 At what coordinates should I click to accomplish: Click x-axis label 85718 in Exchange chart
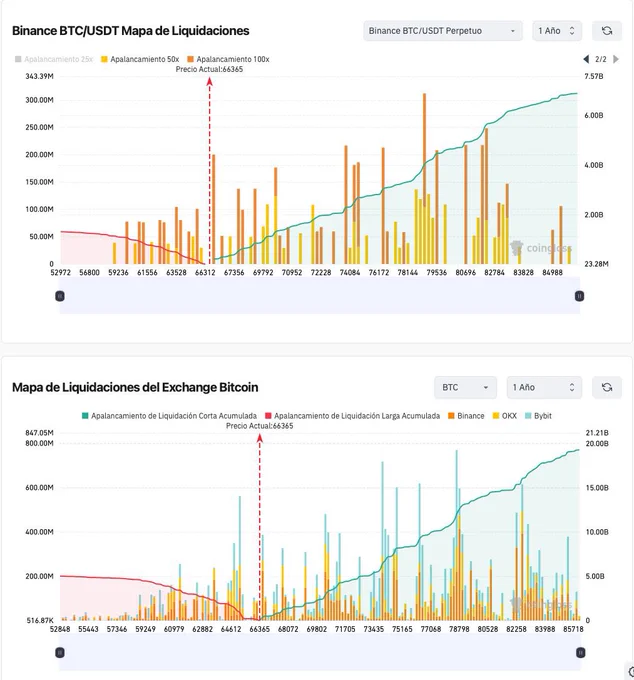point(573,629)
